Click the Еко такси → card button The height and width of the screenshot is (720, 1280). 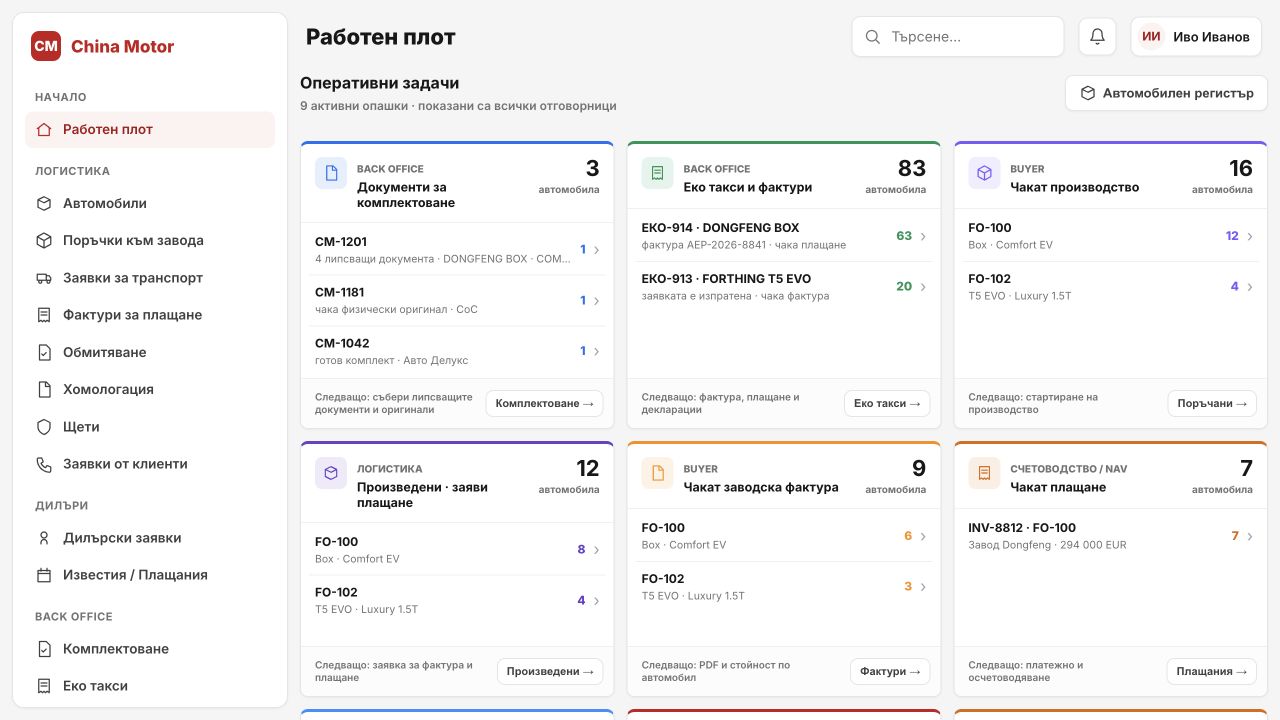887,403
